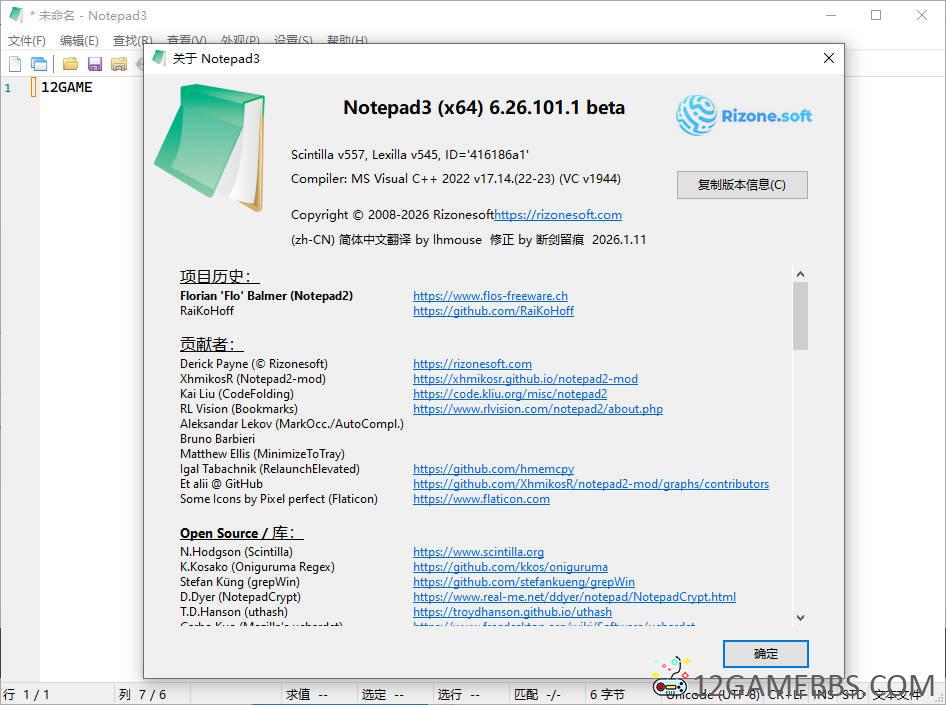Screen dimensions: 946x705
Task: Click the credits scrollbar down arrow
Action: pos(800,618)
